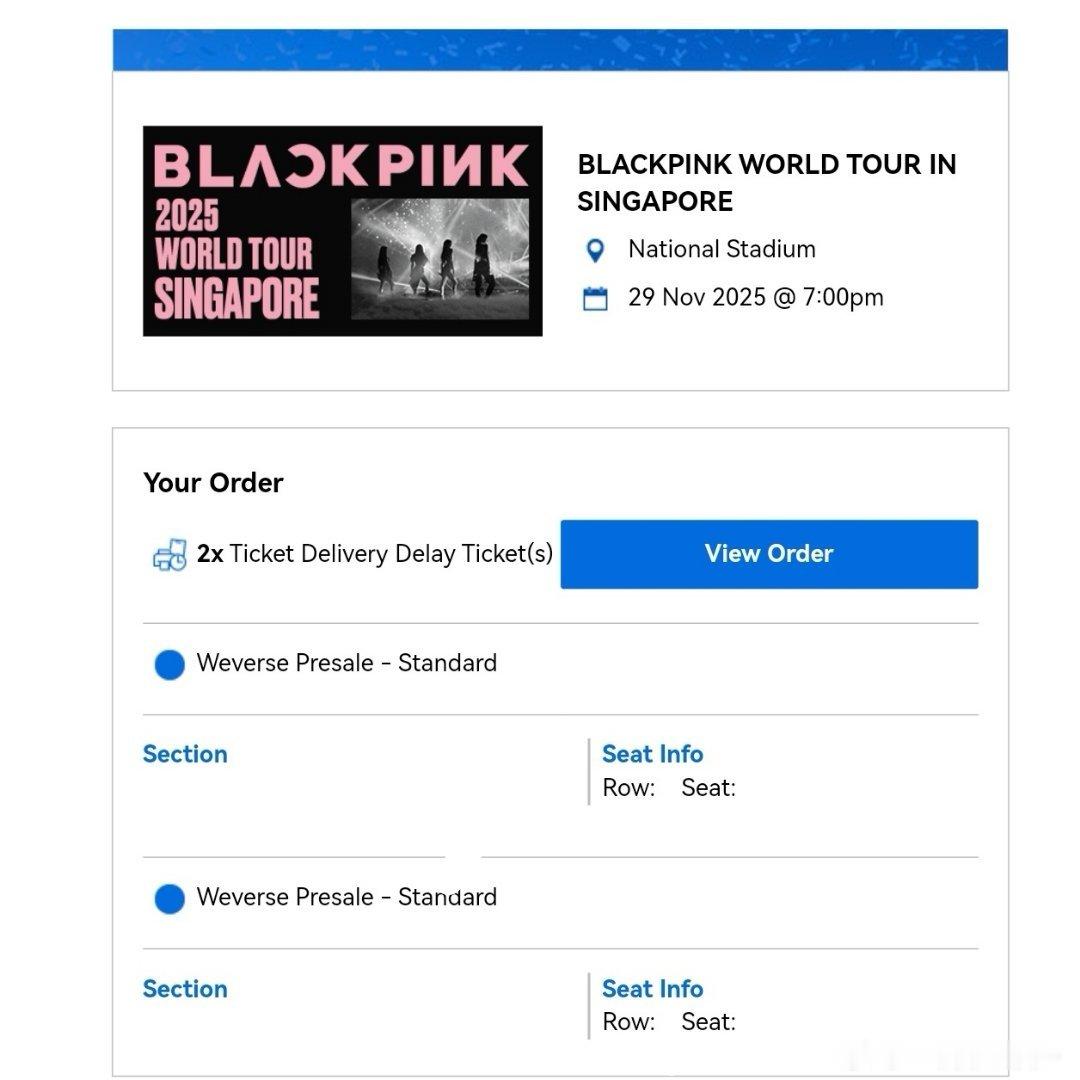This screenshot has width=1080, height=1080.
Task: Click the National Stadium venue text
Action: [722, 249]
